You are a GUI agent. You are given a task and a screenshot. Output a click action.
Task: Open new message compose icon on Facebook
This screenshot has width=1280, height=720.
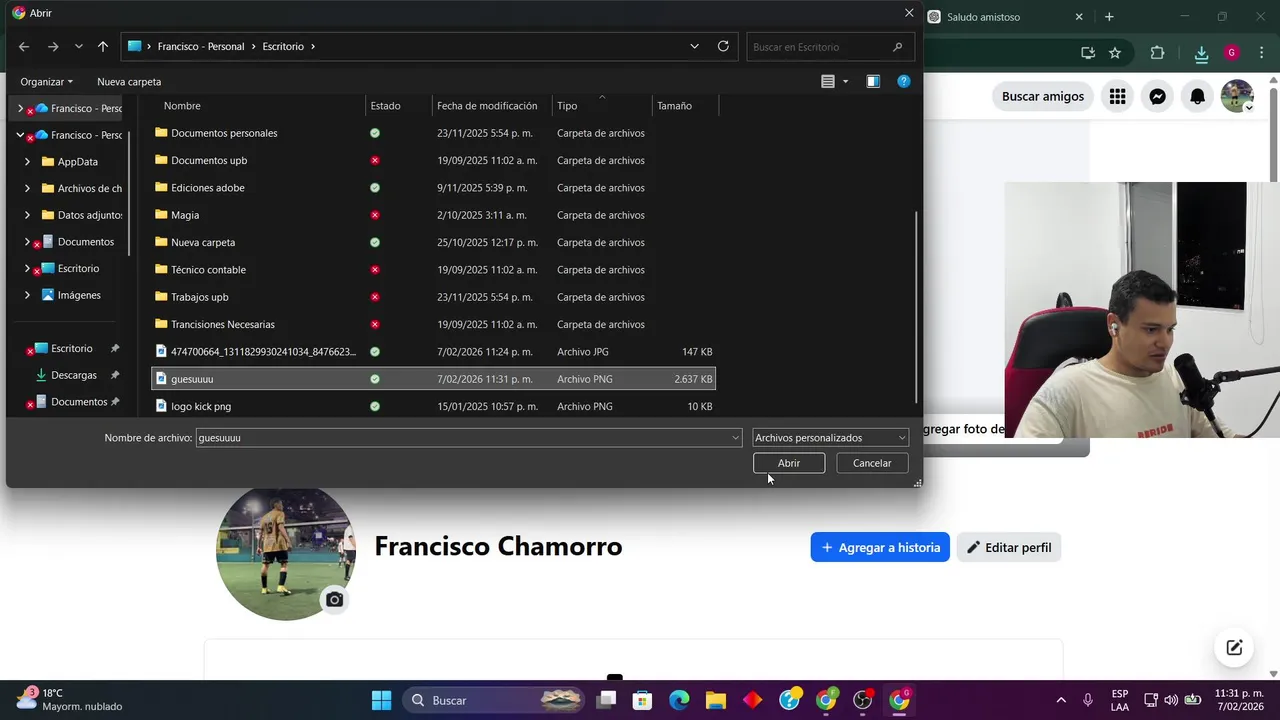coord(1234,647)
